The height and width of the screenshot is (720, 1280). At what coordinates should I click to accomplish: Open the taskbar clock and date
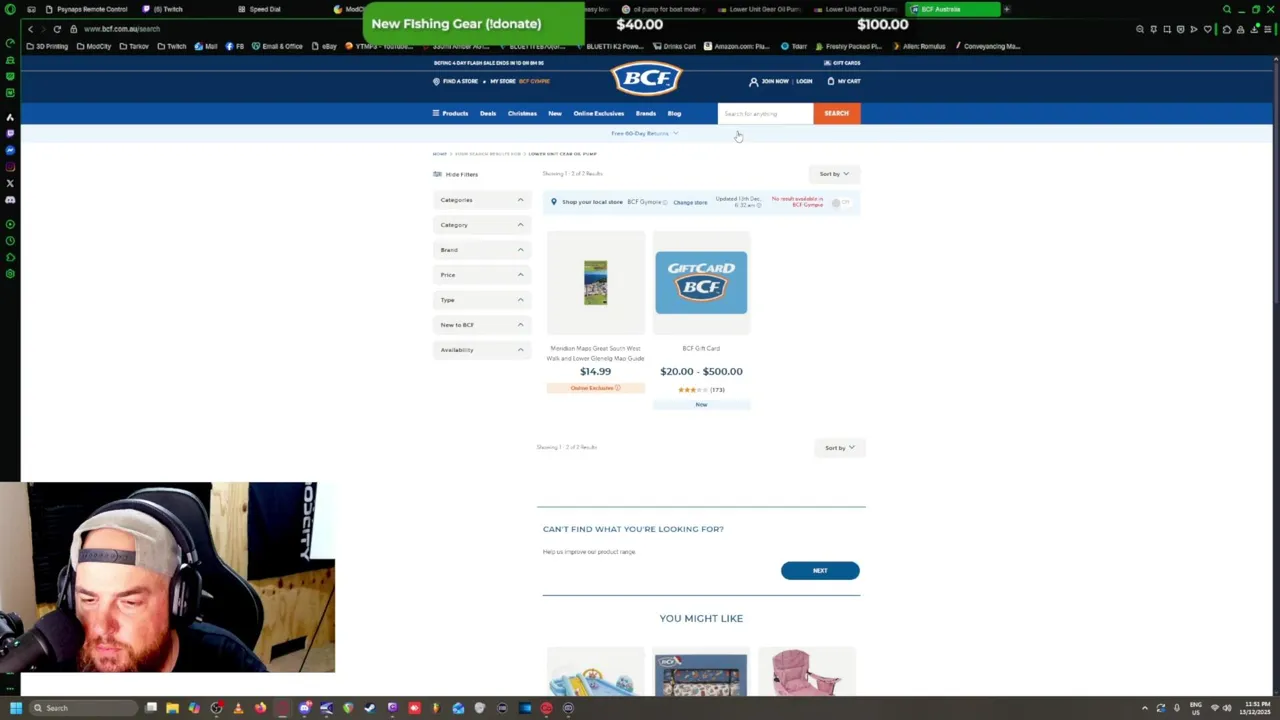click(x=1255, y=708)
